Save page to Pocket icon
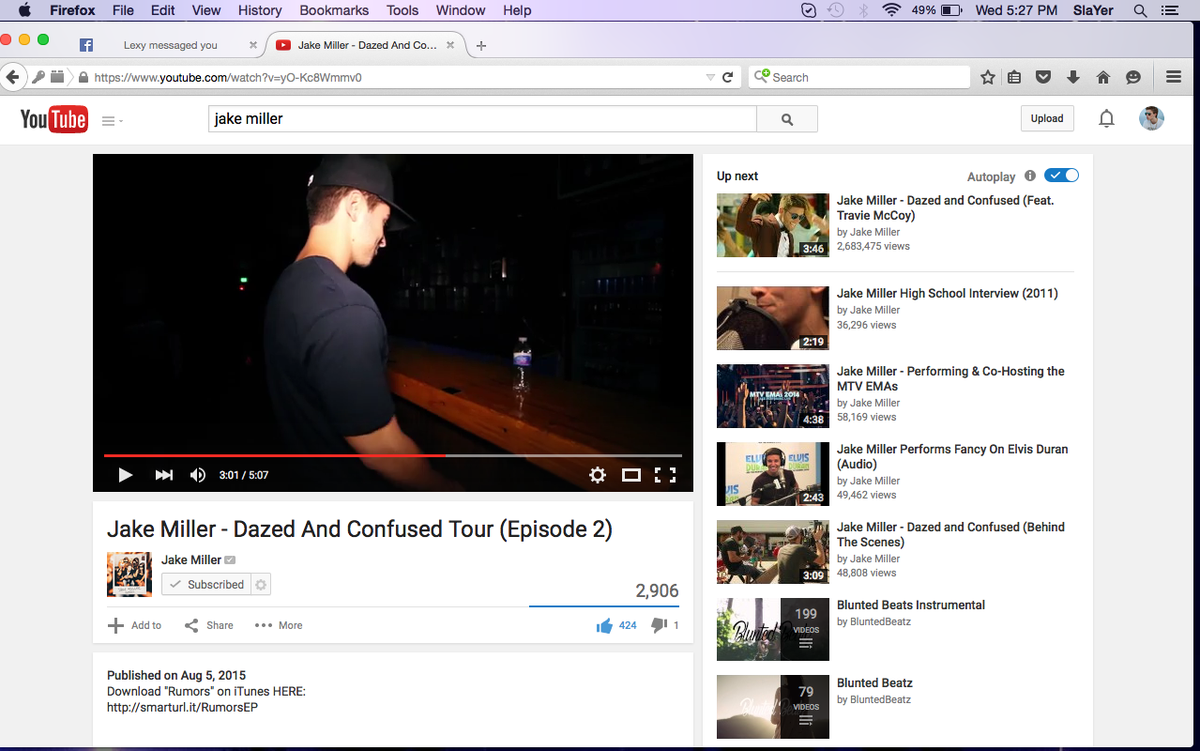This screenshot has width=1200, height=751. (1043, 77)
